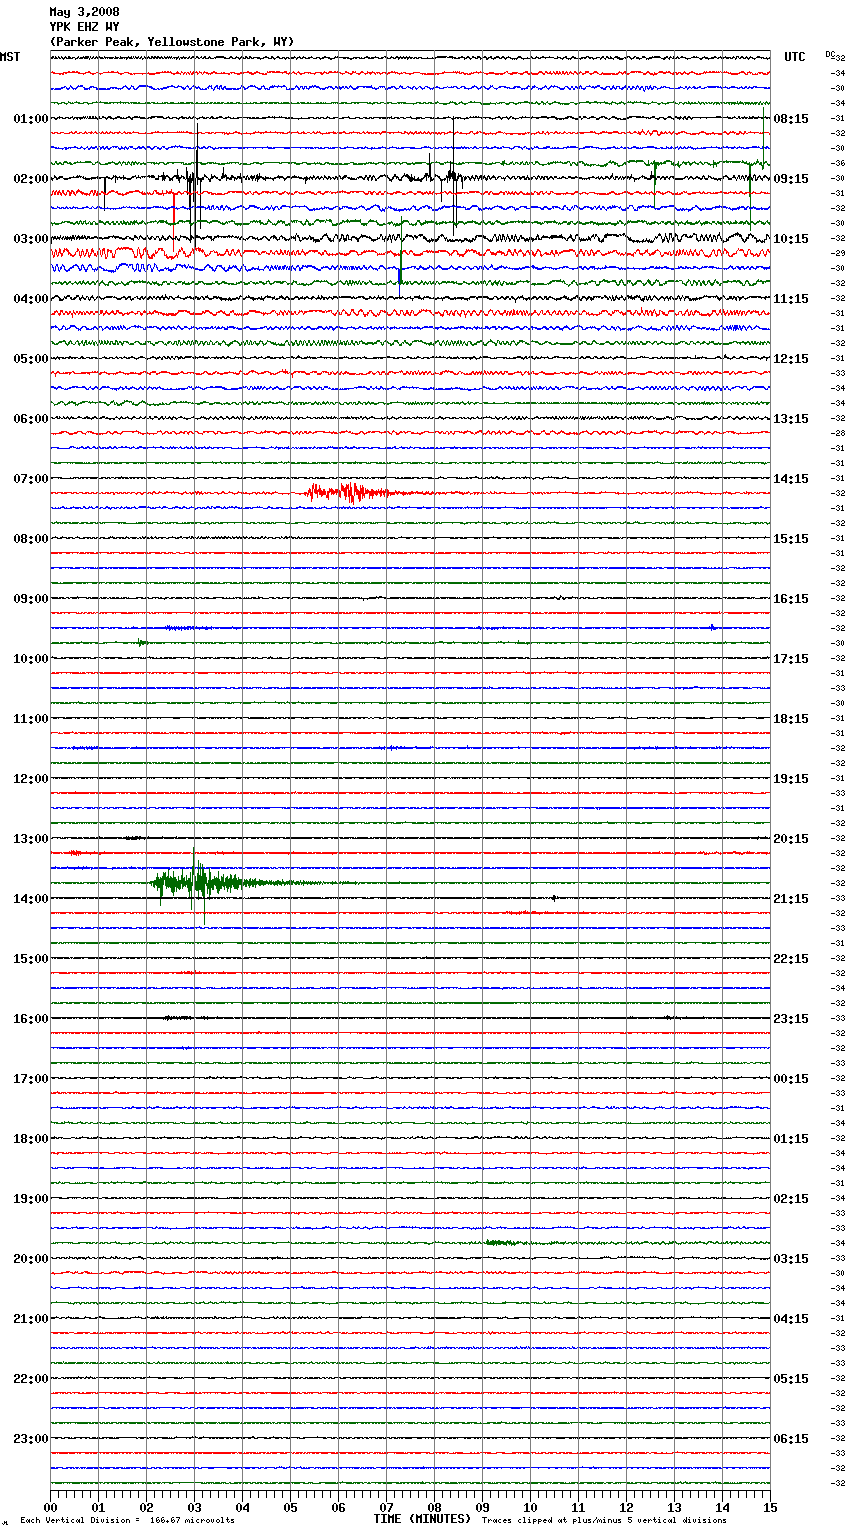Click the UTC label "18:15"
Viewport: 850px width, 1534px height.
[x=791, y=719]
